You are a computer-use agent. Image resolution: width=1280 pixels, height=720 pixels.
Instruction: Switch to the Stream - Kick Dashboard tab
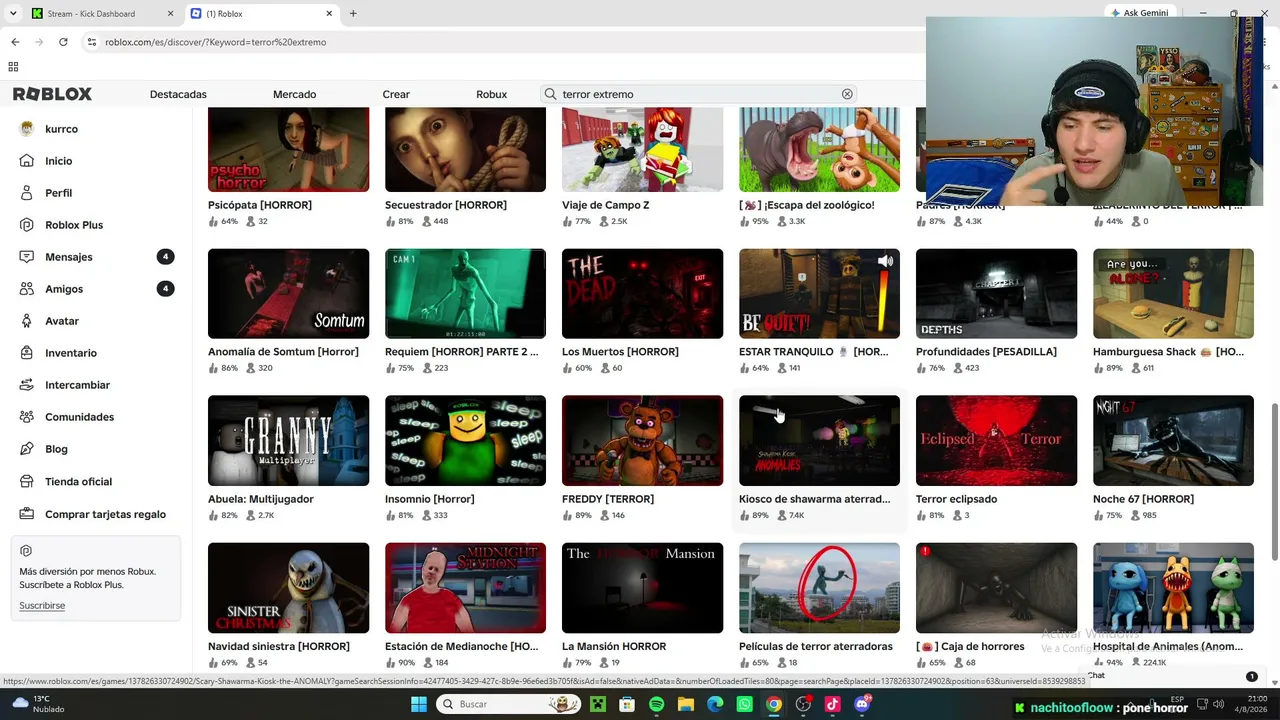91,14
